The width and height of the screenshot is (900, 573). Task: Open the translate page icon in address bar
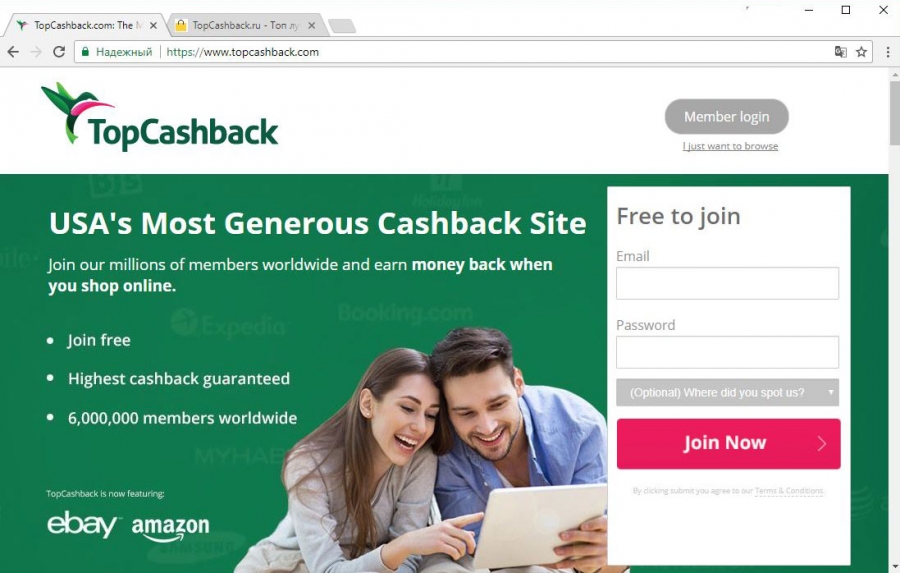pyautogui.click(x=840, y=52)
